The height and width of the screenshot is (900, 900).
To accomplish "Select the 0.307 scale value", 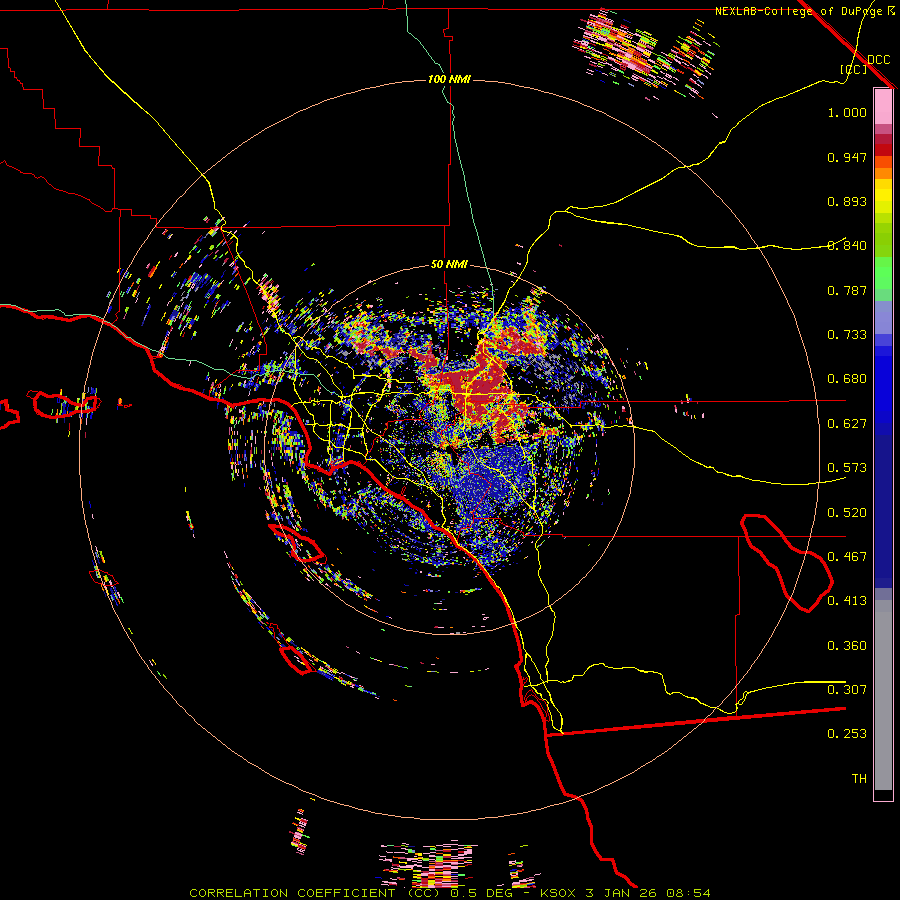I will 847,690.
